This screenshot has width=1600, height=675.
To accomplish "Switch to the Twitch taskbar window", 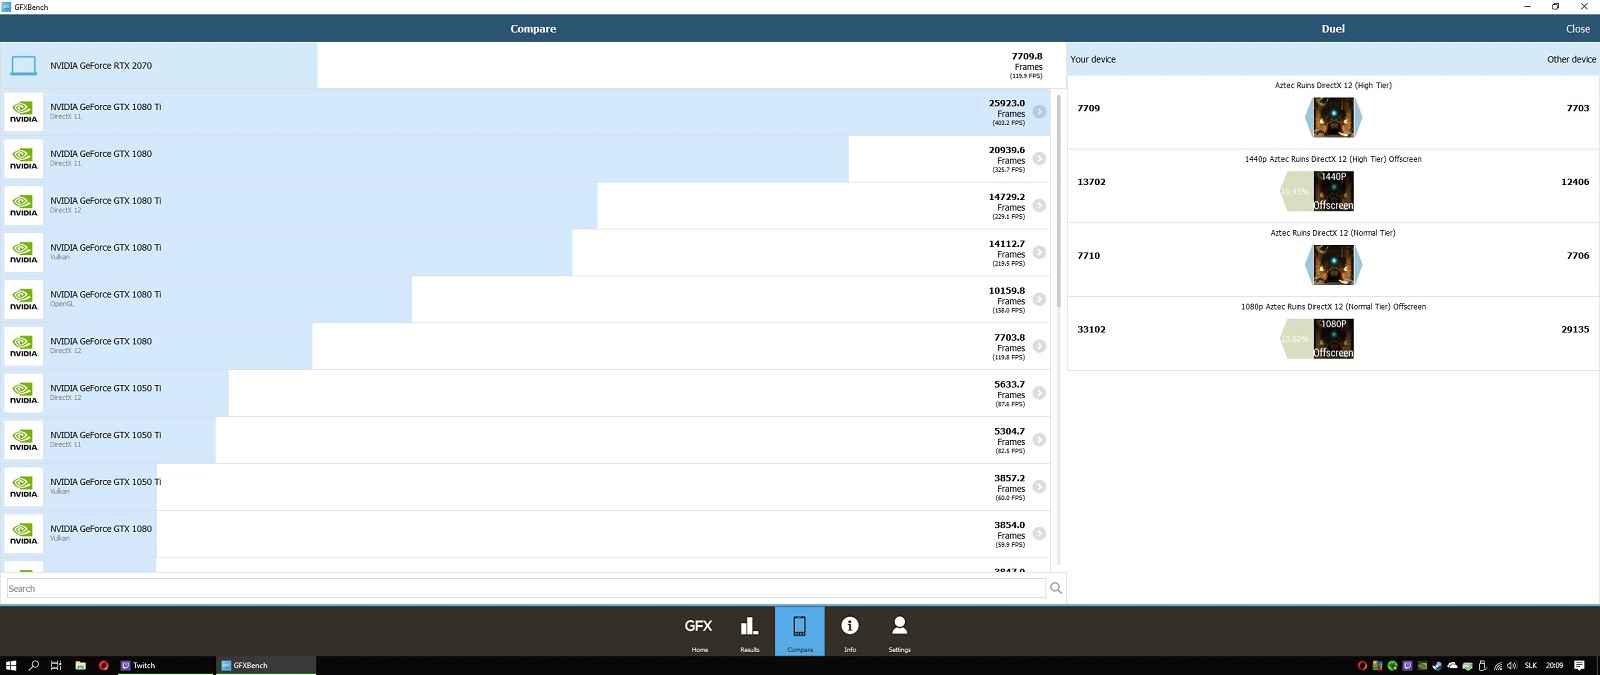I will 165,665.
